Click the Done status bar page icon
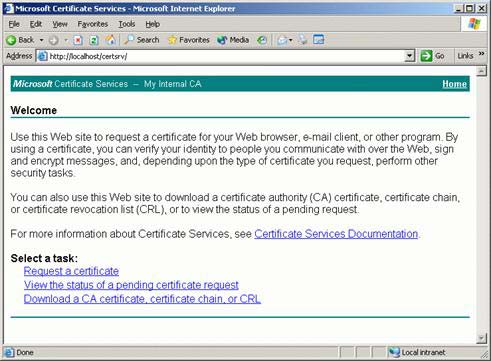Screen dimensions: 491x361 click(x=9, y=352)
